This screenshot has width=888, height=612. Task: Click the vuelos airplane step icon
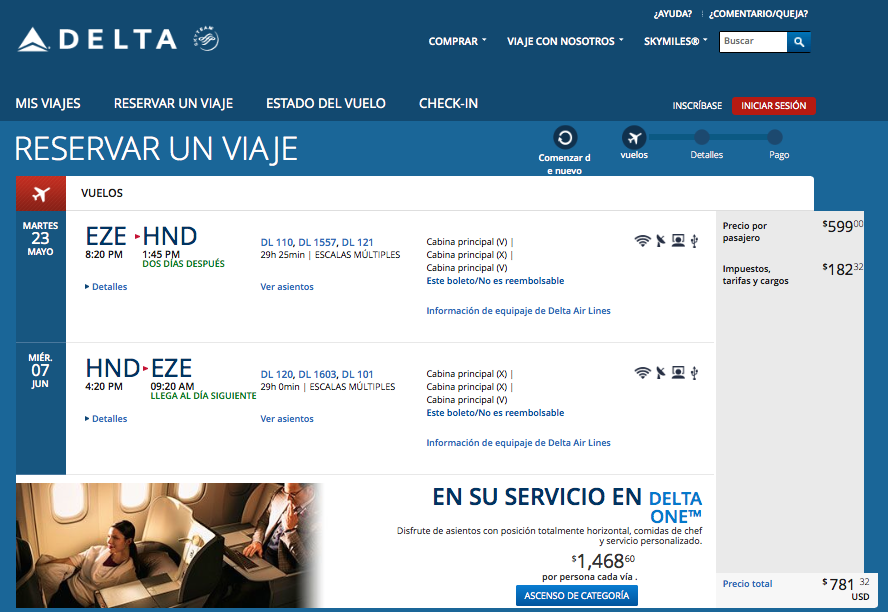pyautogui.click(x=634, y=138)
